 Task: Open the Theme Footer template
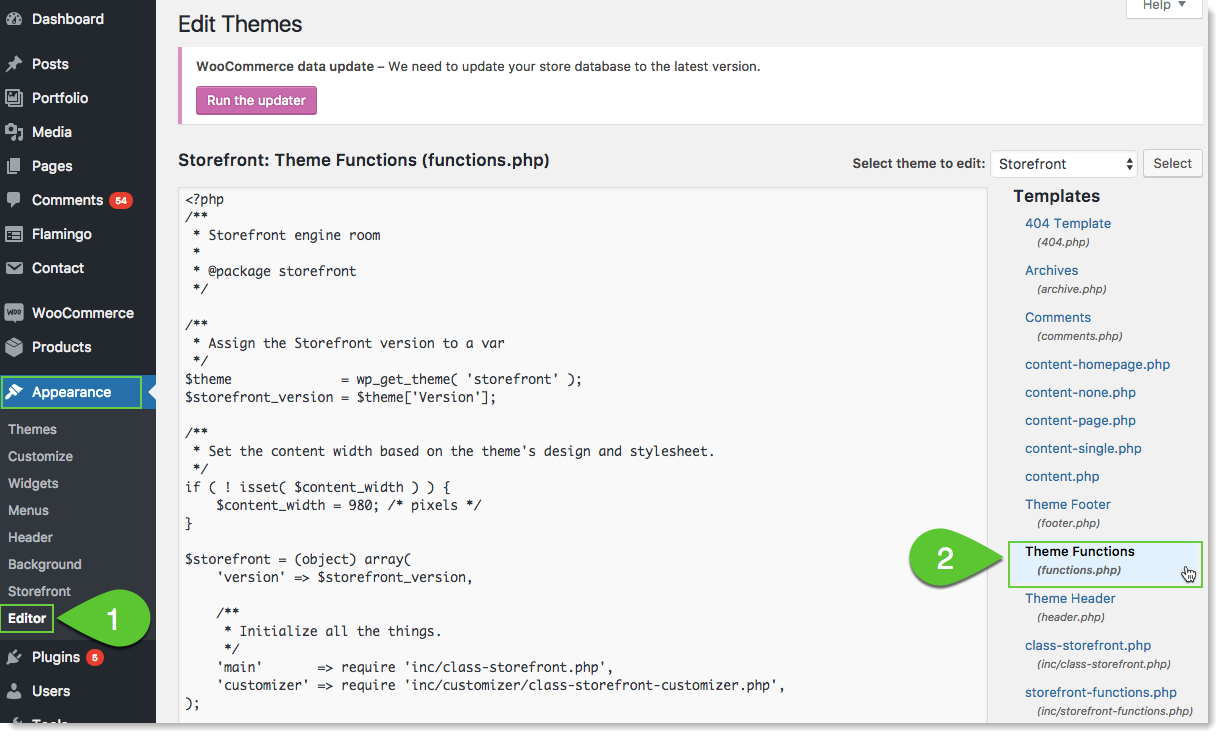coord(1067,504)
